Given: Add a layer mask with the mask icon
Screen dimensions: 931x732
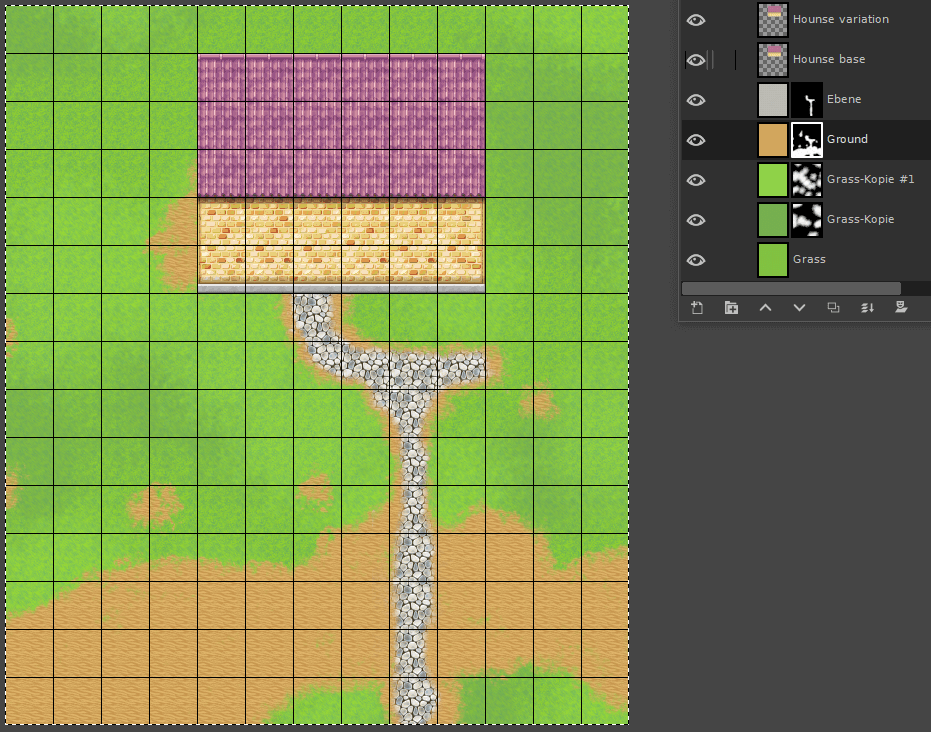Looking at the screenshot, I should [x=901, y=307].
